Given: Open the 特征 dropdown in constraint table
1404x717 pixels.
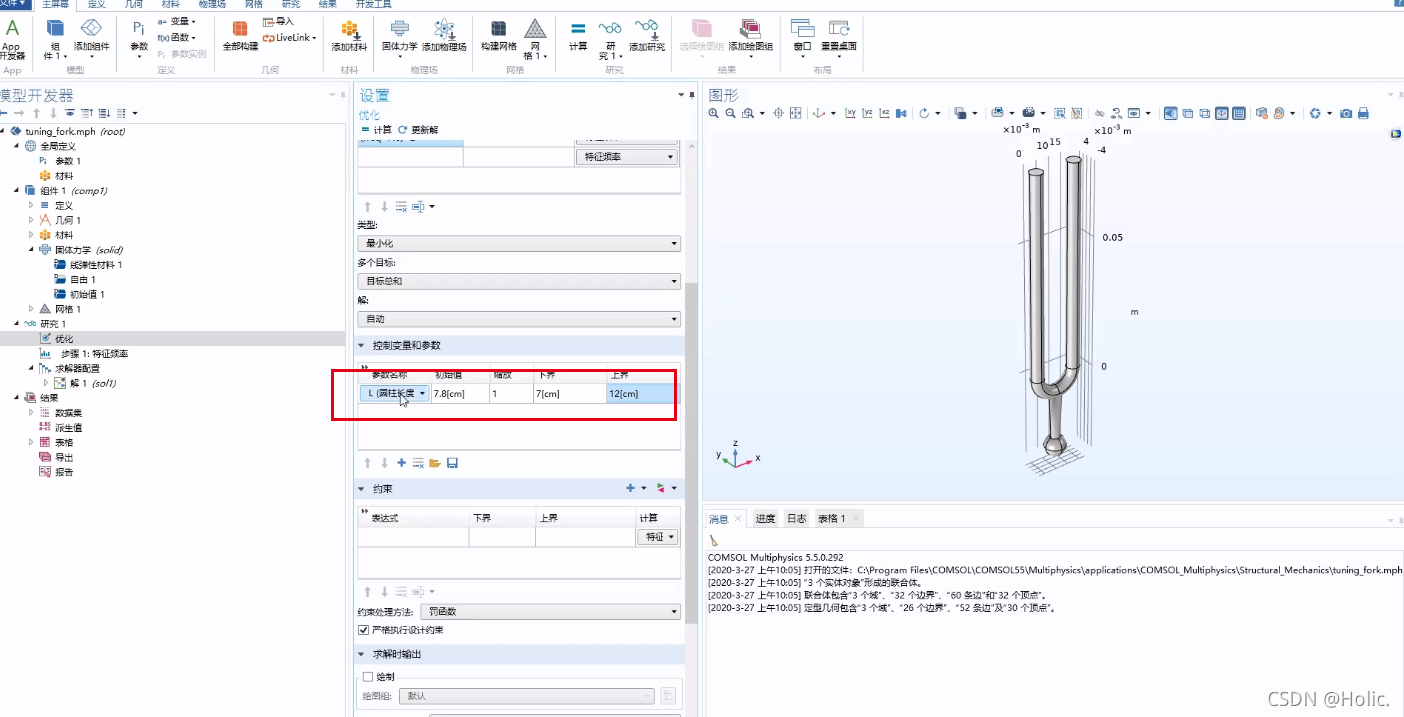Looking at the screenshot, I should click(x=657, y=537).
